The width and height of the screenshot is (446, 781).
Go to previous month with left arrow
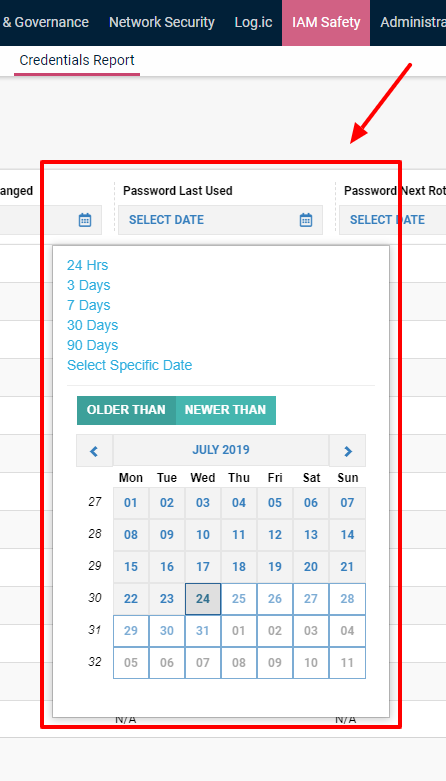[x=94, y=451]
